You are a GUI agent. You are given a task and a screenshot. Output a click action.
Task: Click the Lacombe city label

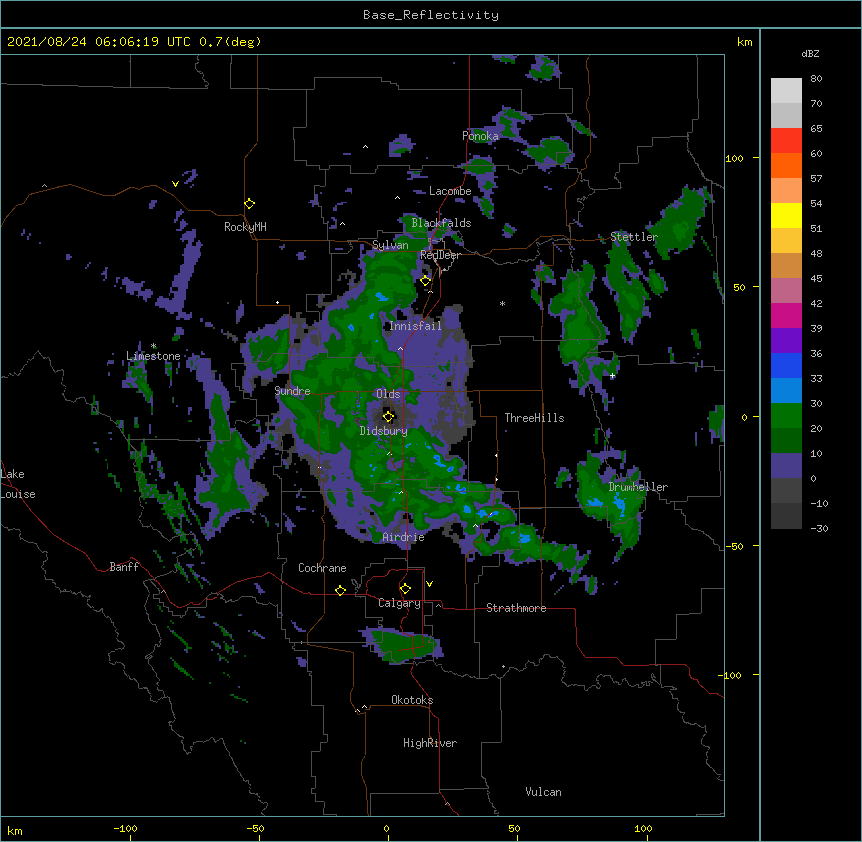tap(450, 191)
